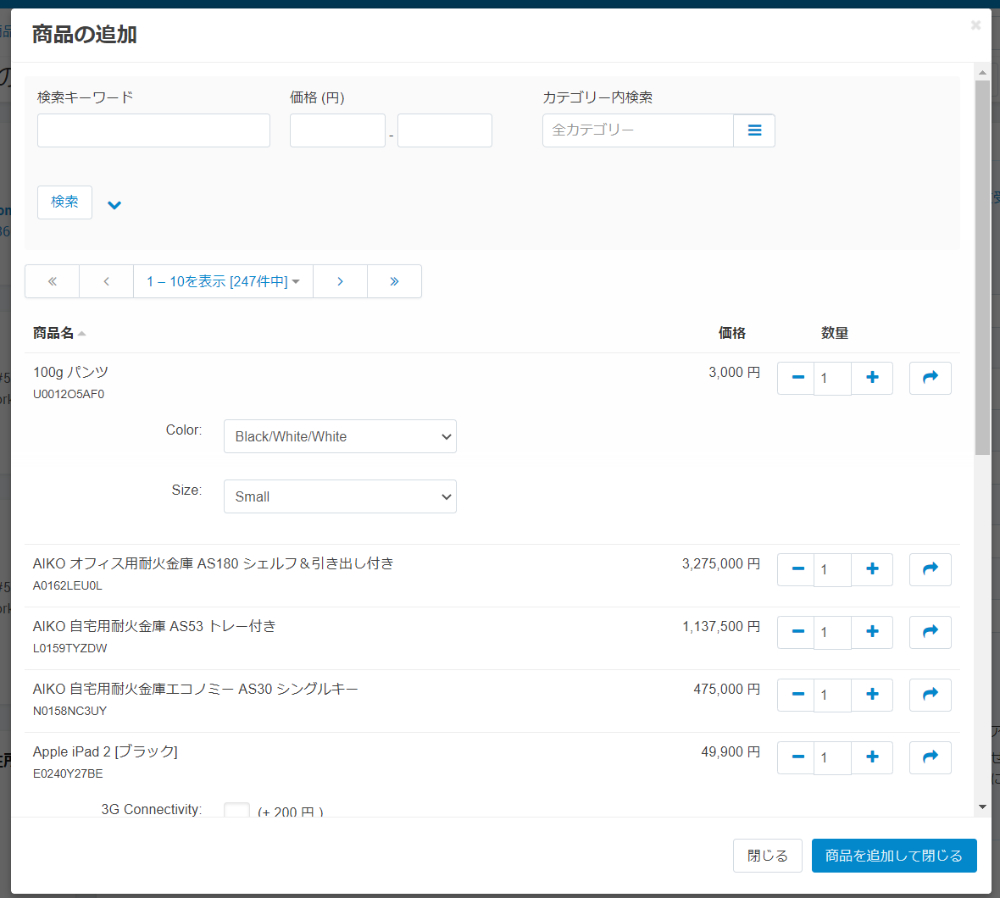This screenshot has width=1000, height=898.
Task: Increase quantity for AIKO AS30 safe
Action: tap(872, 695)
